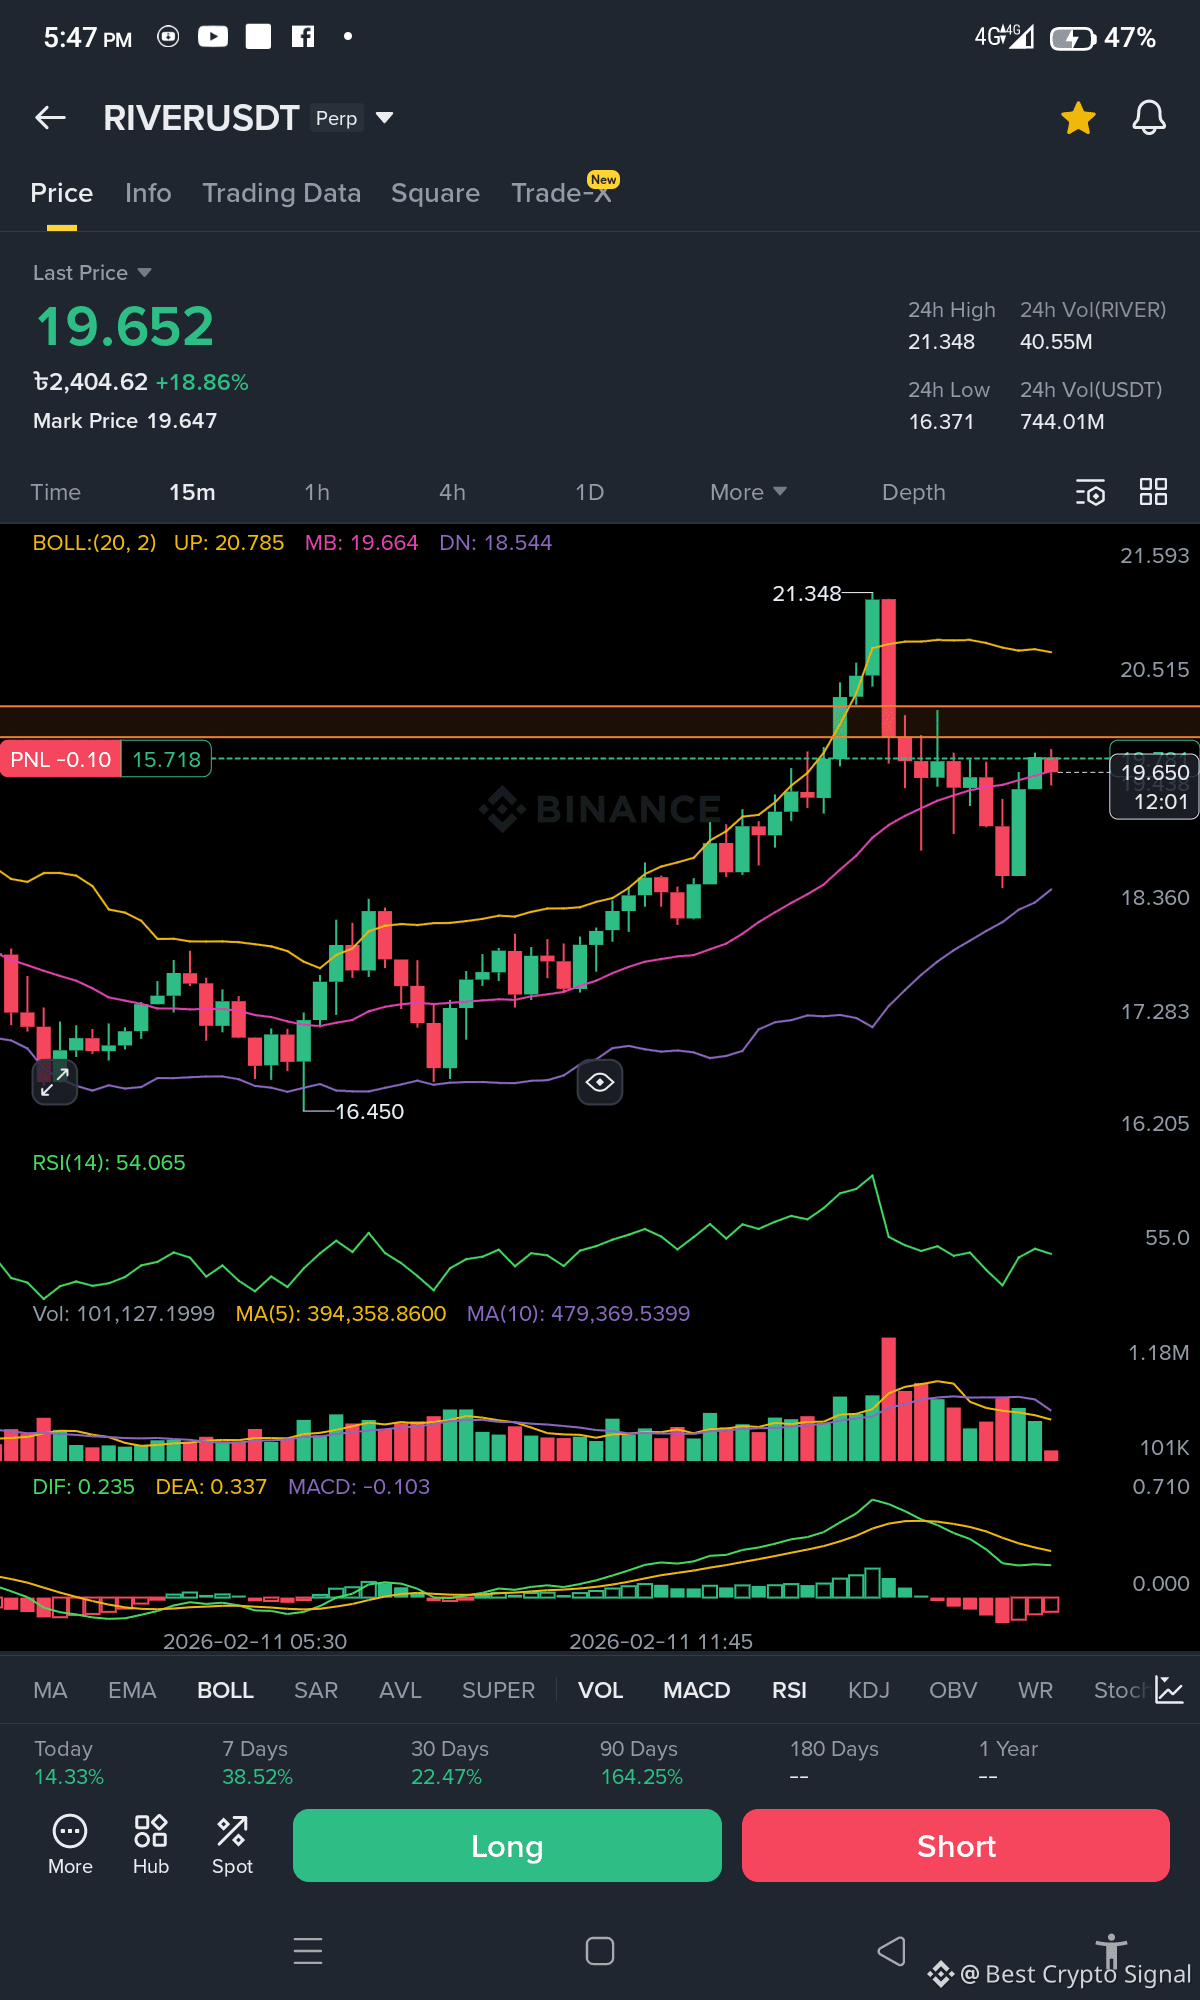Toggle the MACD sub-indicator
Viewport: 1200px width, 2000px height.
696,1690
